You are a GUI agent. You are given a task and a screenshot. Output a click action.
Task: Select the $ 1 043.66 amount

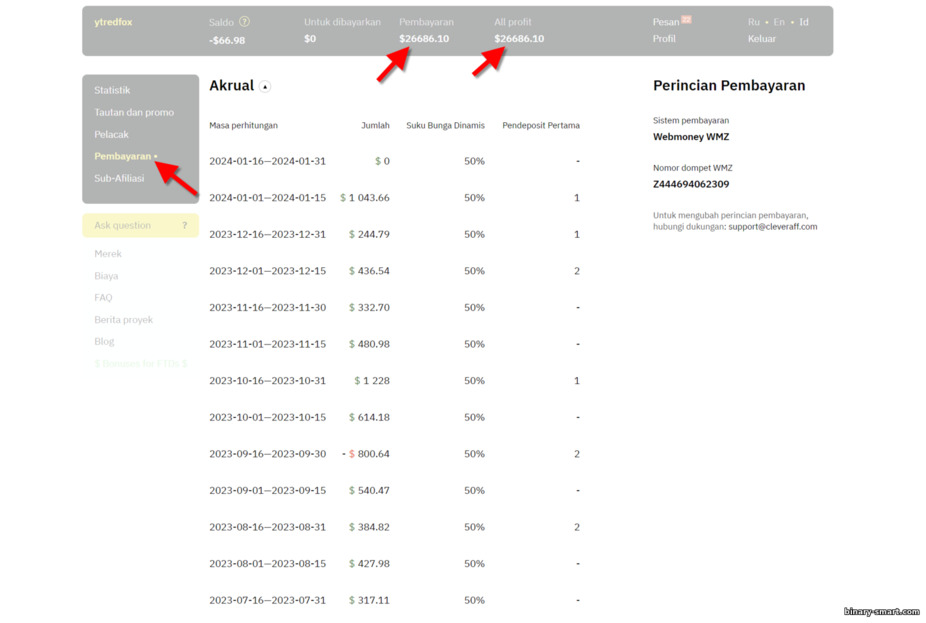pos(365,198)
